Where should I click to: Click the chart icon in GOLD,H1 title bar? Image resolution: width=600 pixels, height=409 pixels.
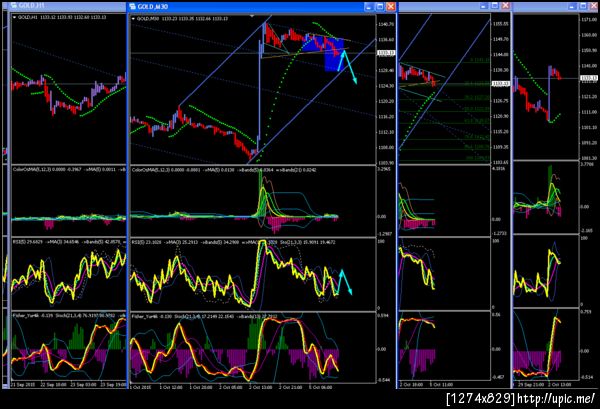click(14, 6)
